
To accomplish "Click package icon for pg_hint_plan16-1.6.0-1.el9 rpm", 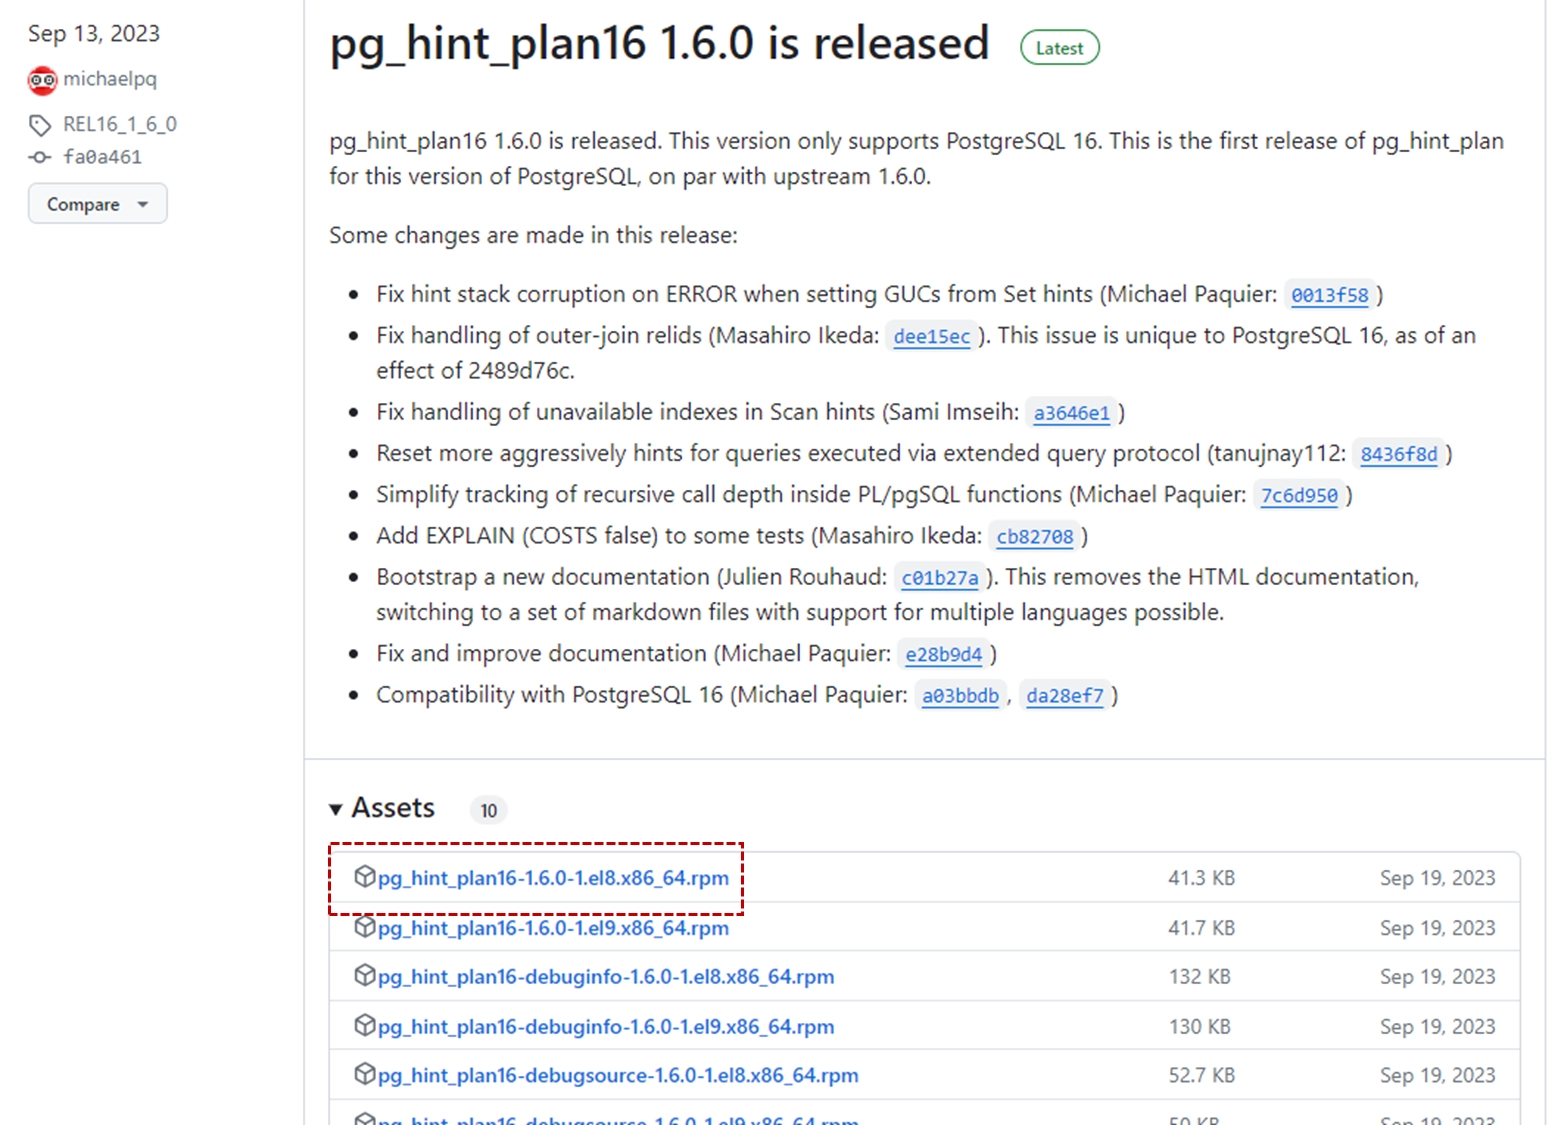I will pos(364,927).
